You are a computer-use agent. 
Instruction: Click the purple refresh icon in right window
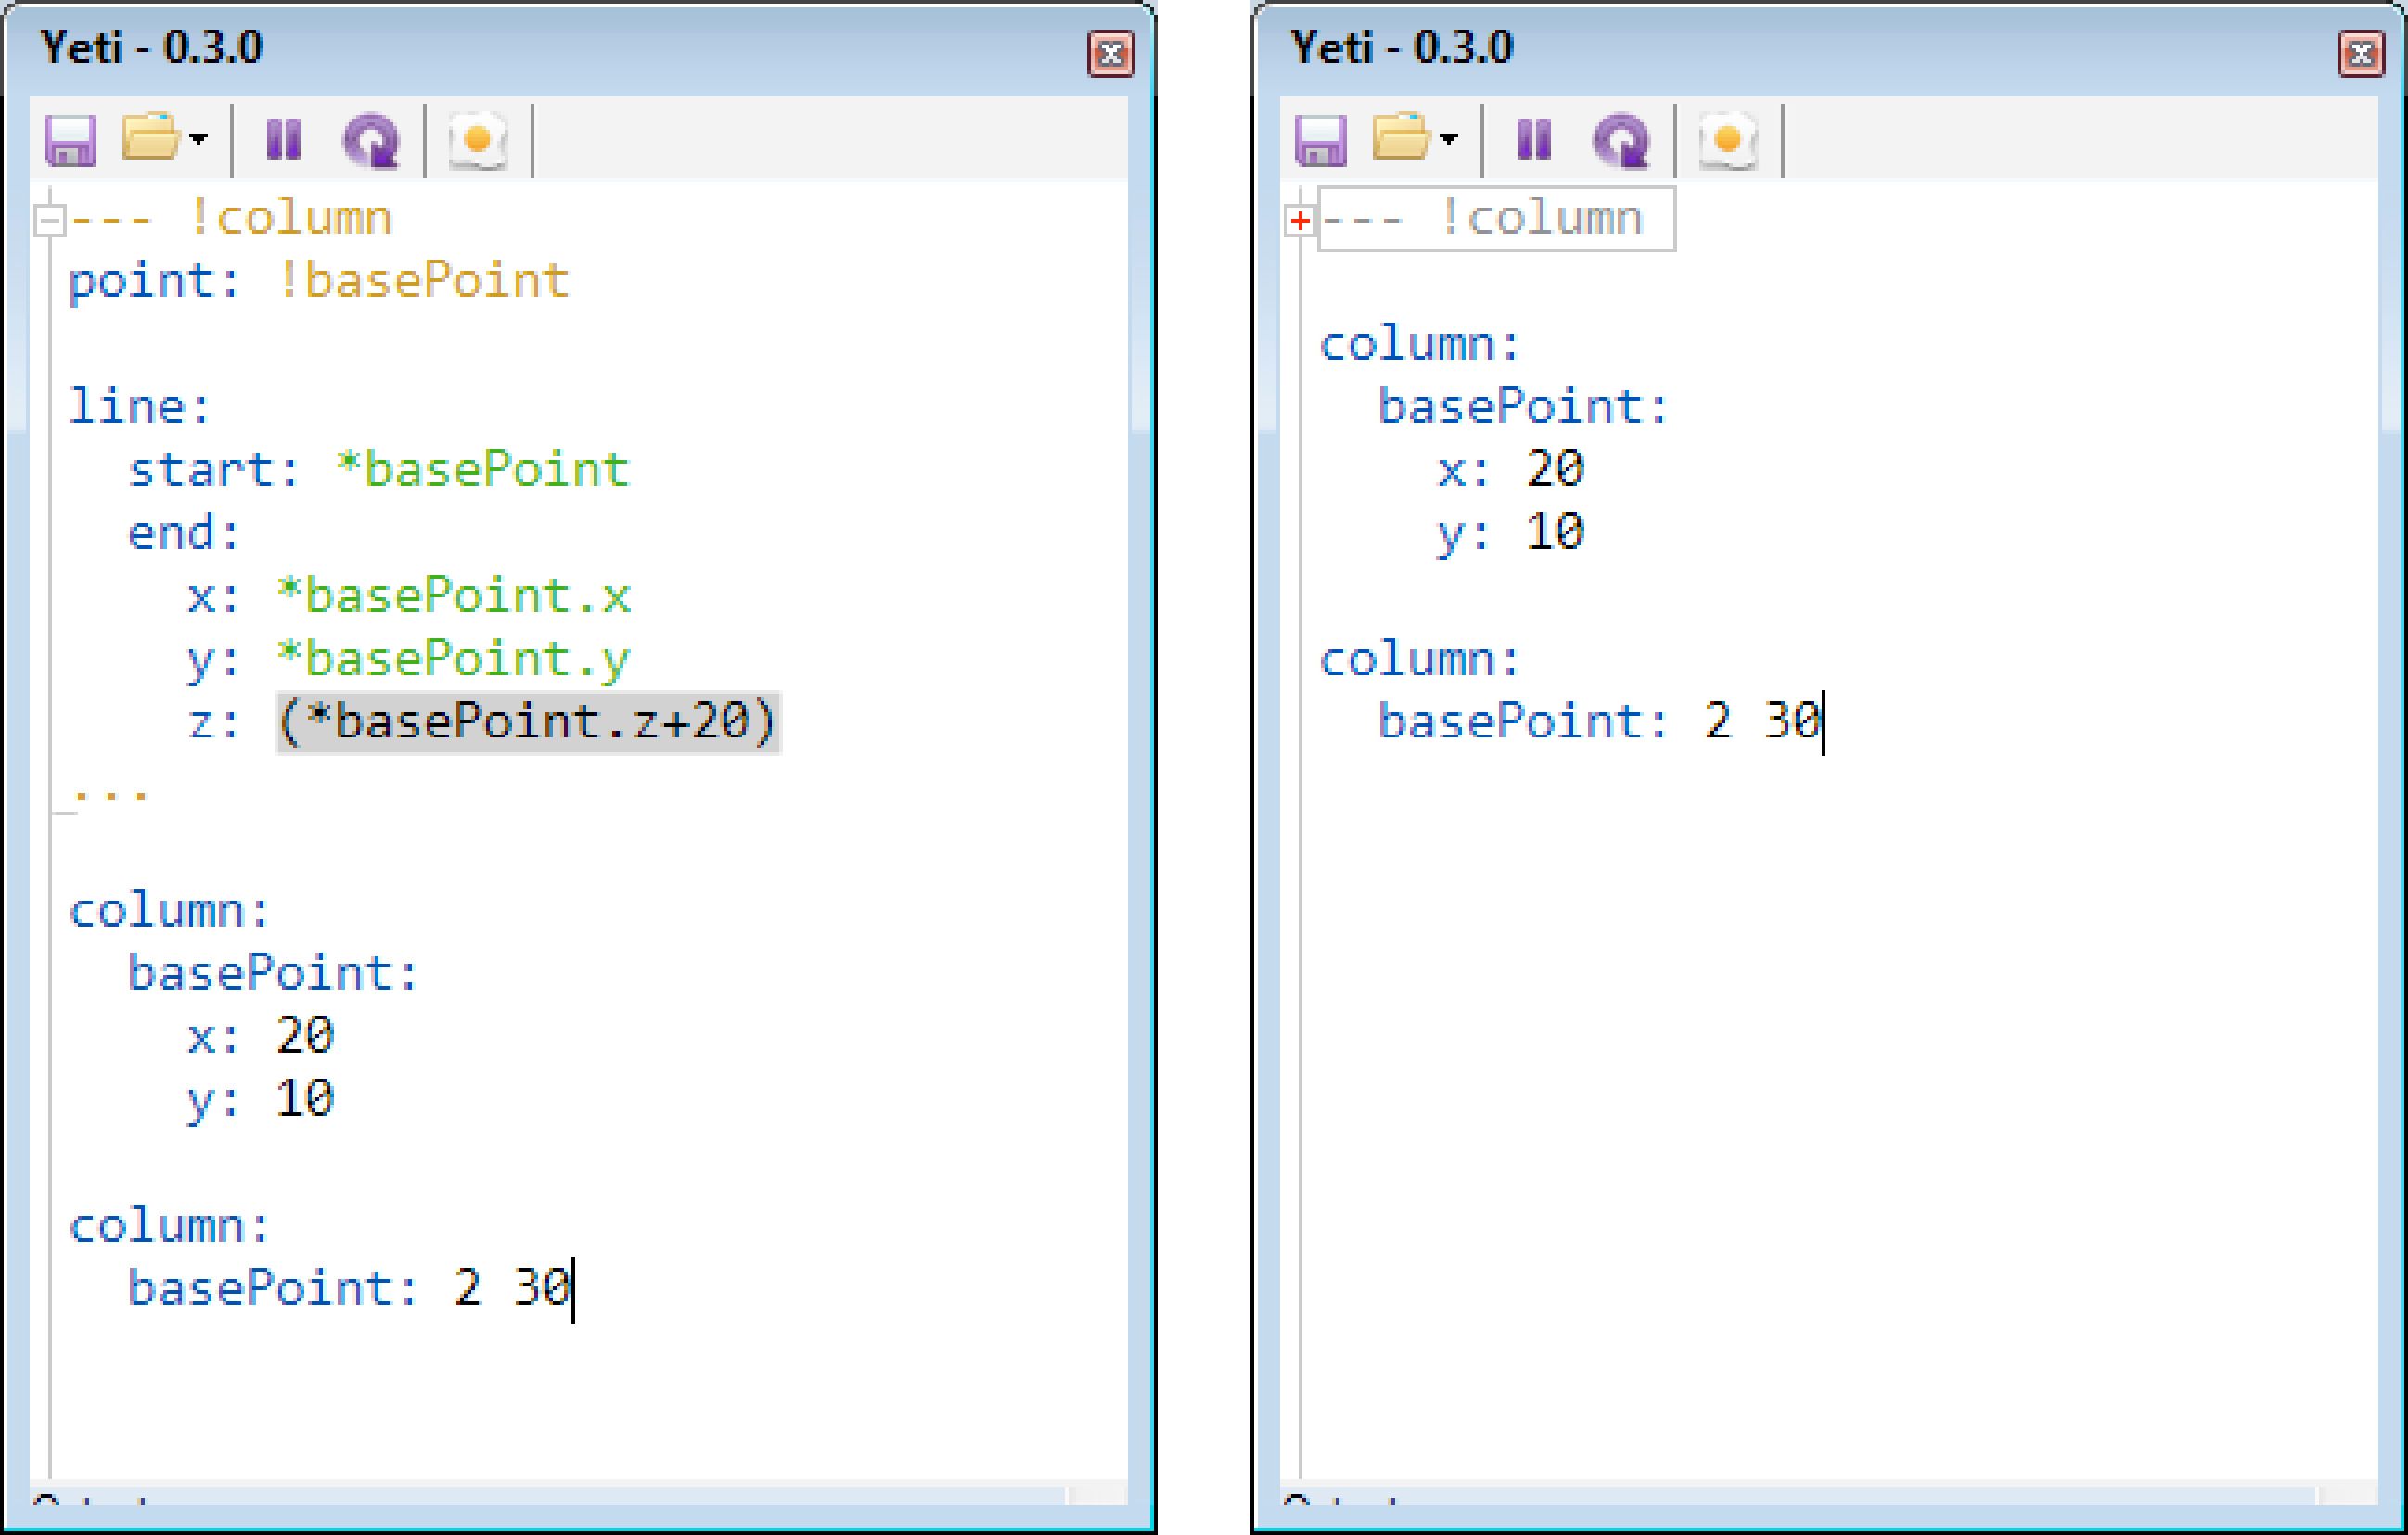click(x=1622, y=140)
